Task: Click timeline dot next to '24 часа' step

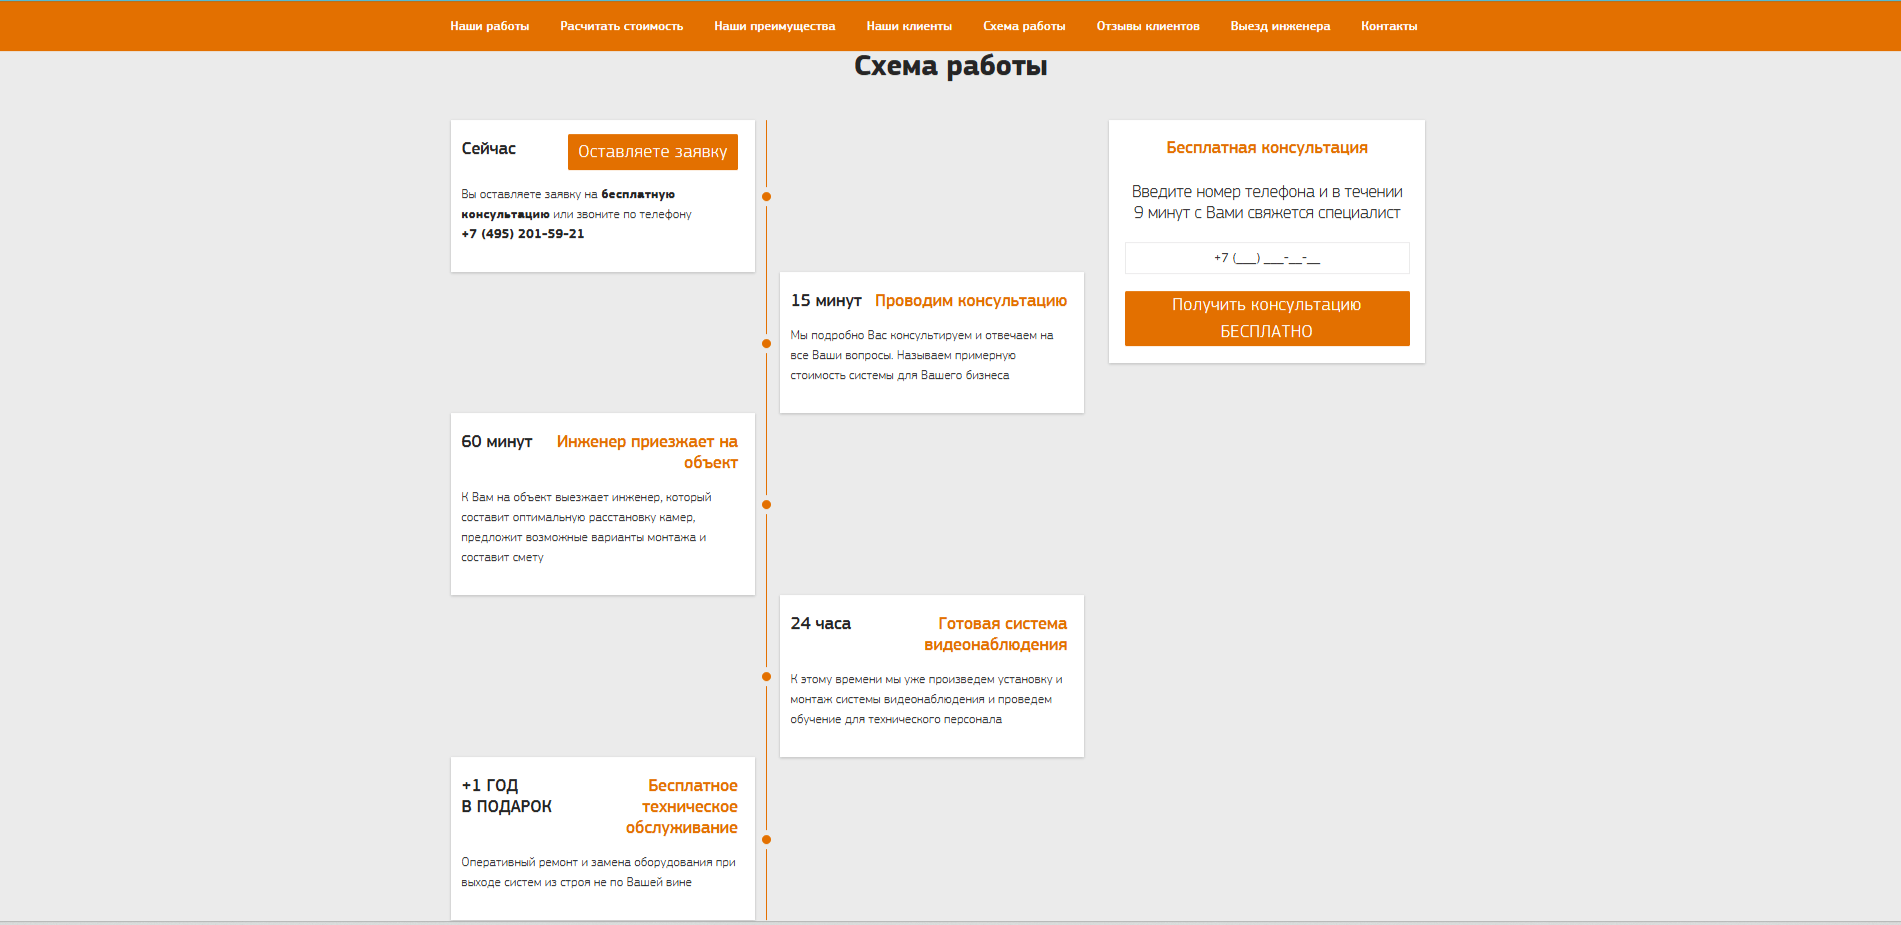Action: pos(767,677)
